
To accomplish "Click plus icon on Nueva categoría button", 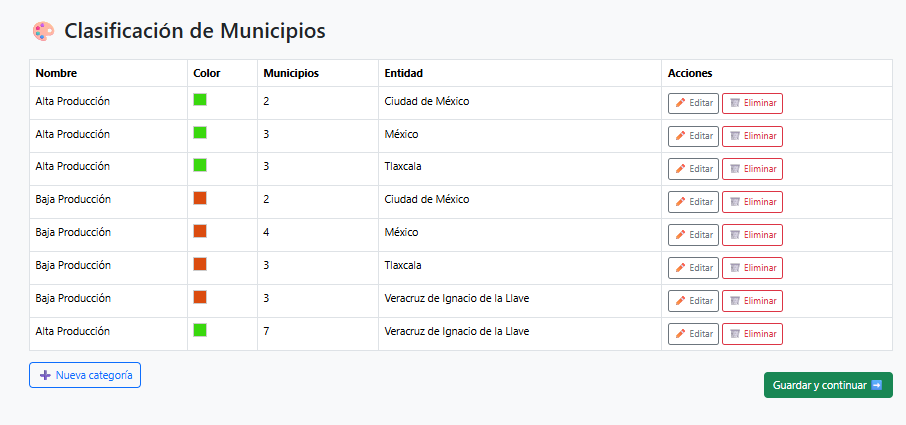I will click(45, 375).
